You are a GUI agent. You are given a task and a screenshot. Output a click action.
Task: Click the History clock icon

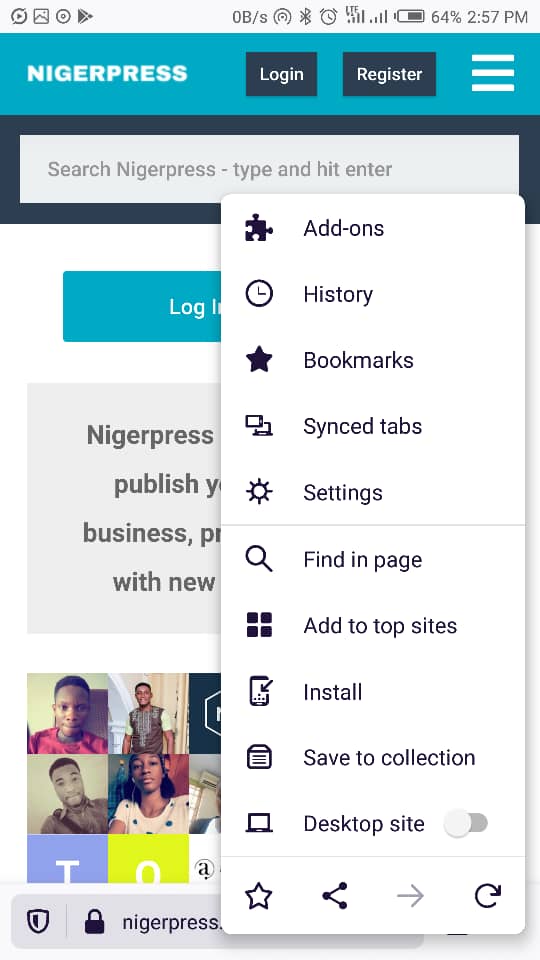[x=258, y=294]
